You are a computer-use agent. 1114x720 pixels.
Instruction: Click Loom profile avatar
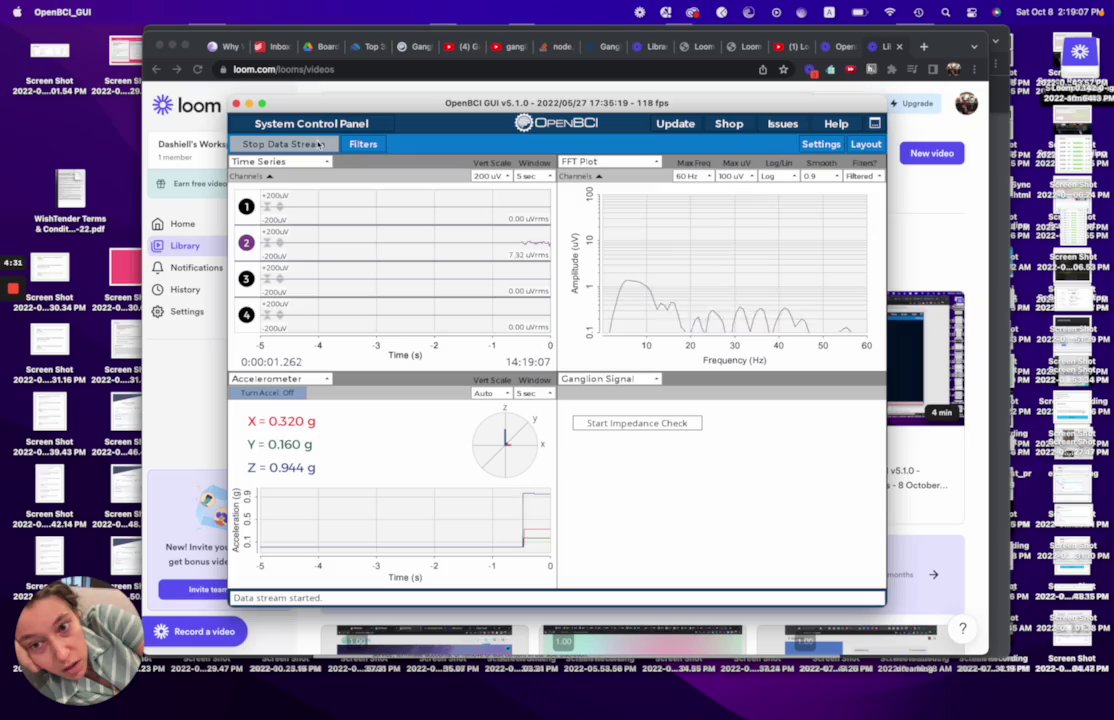(x=966, y=104)
